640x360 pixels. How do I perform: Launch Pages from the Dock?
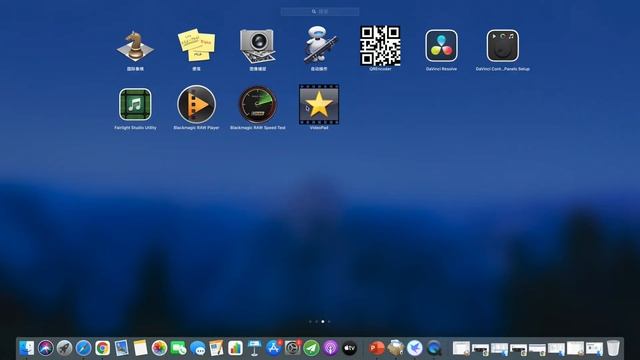pyautogui.click(x=216, y=348)
